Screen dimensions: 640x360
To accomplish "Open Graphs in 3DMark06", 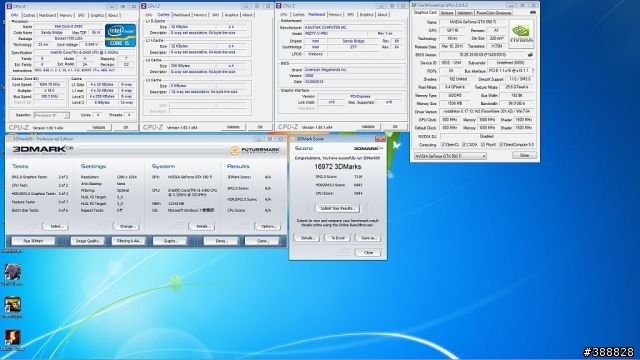I will (x=170, y=241).
